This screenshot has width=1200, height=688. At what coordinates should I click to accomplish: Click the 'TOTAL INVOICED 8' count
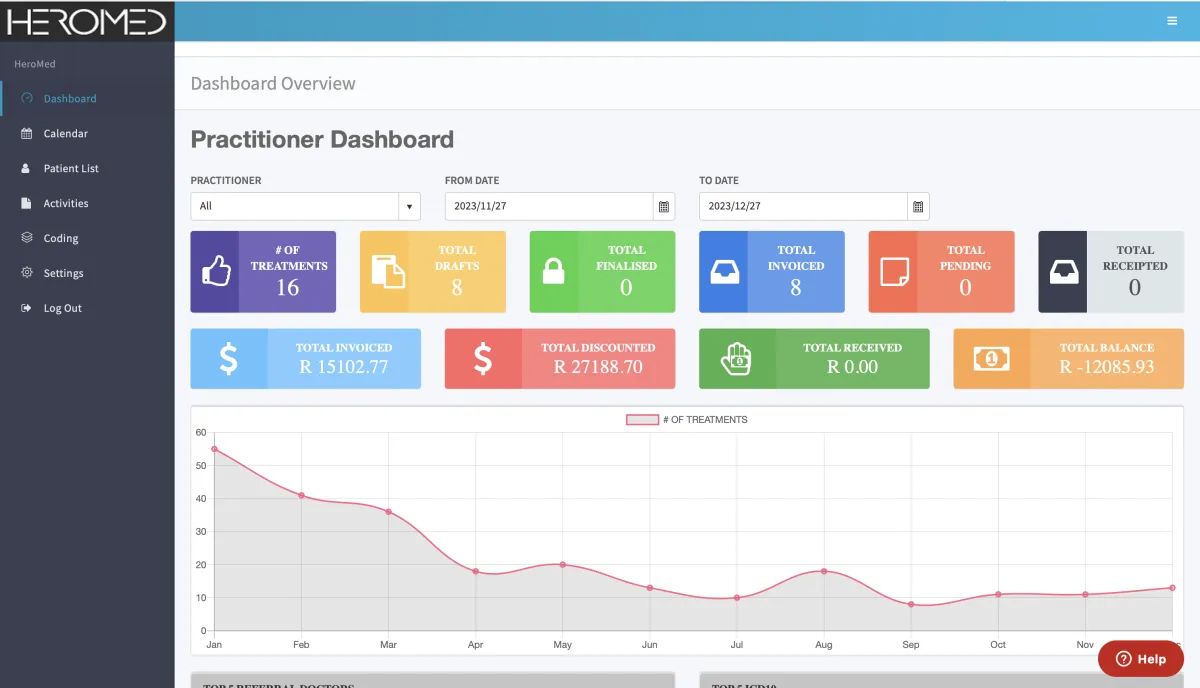796,288
